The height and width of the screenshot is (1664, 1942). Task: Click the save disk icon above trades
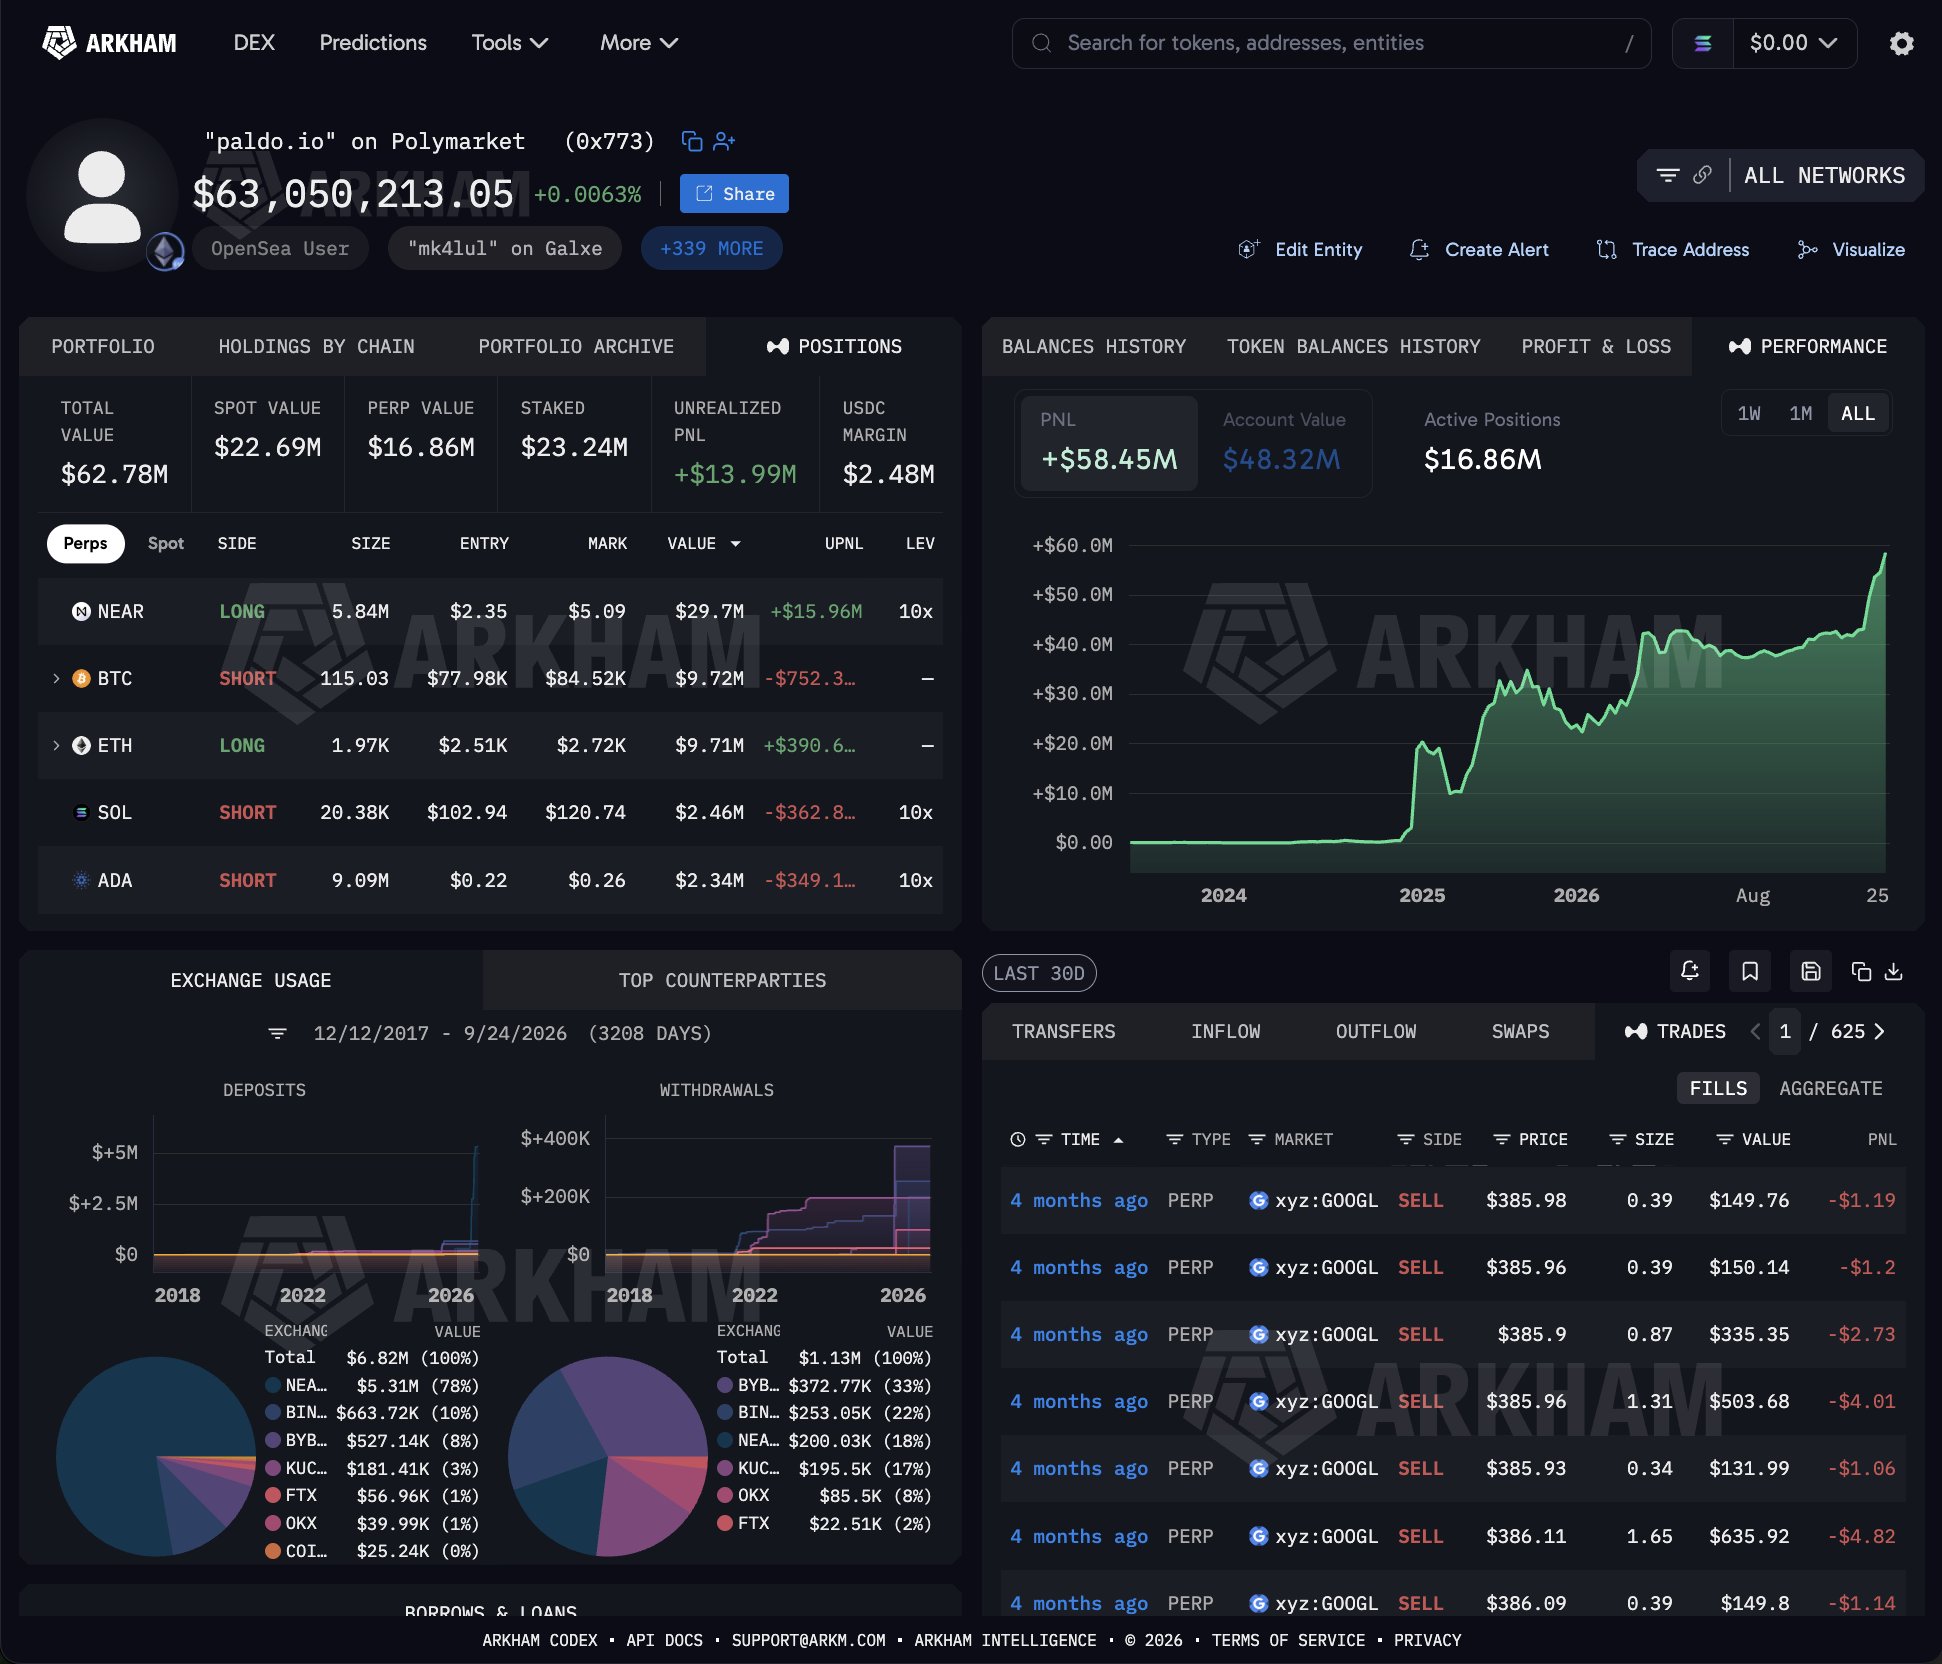pos(1811,971)
